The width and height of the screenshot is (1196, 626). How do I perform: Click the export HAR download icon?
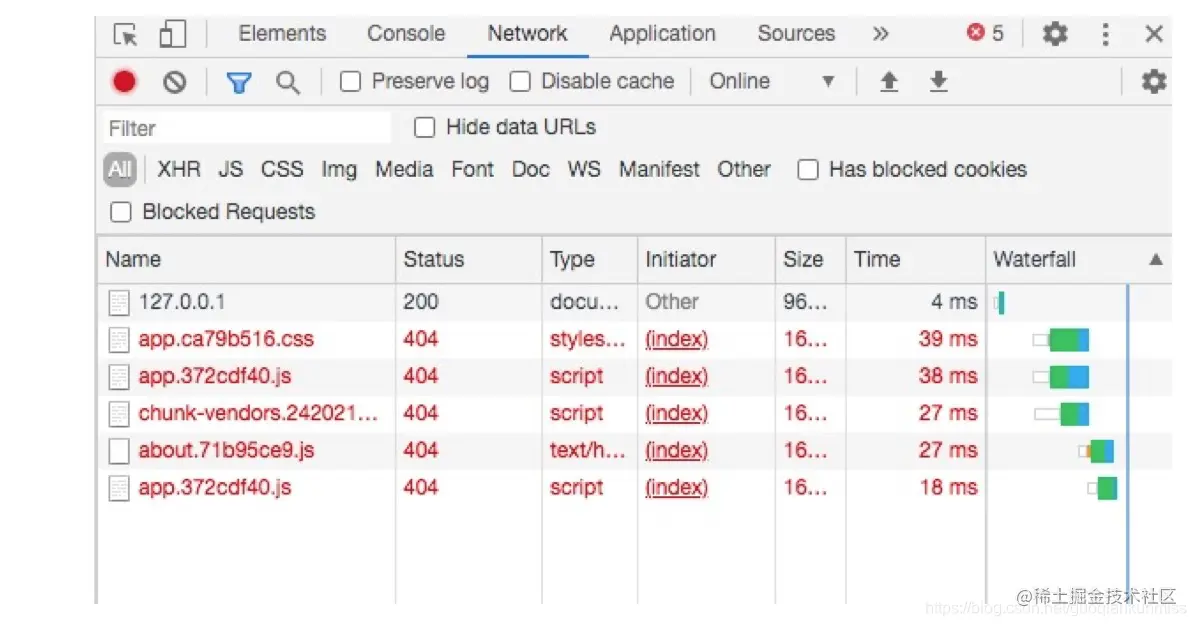click(x=938, y=82)
